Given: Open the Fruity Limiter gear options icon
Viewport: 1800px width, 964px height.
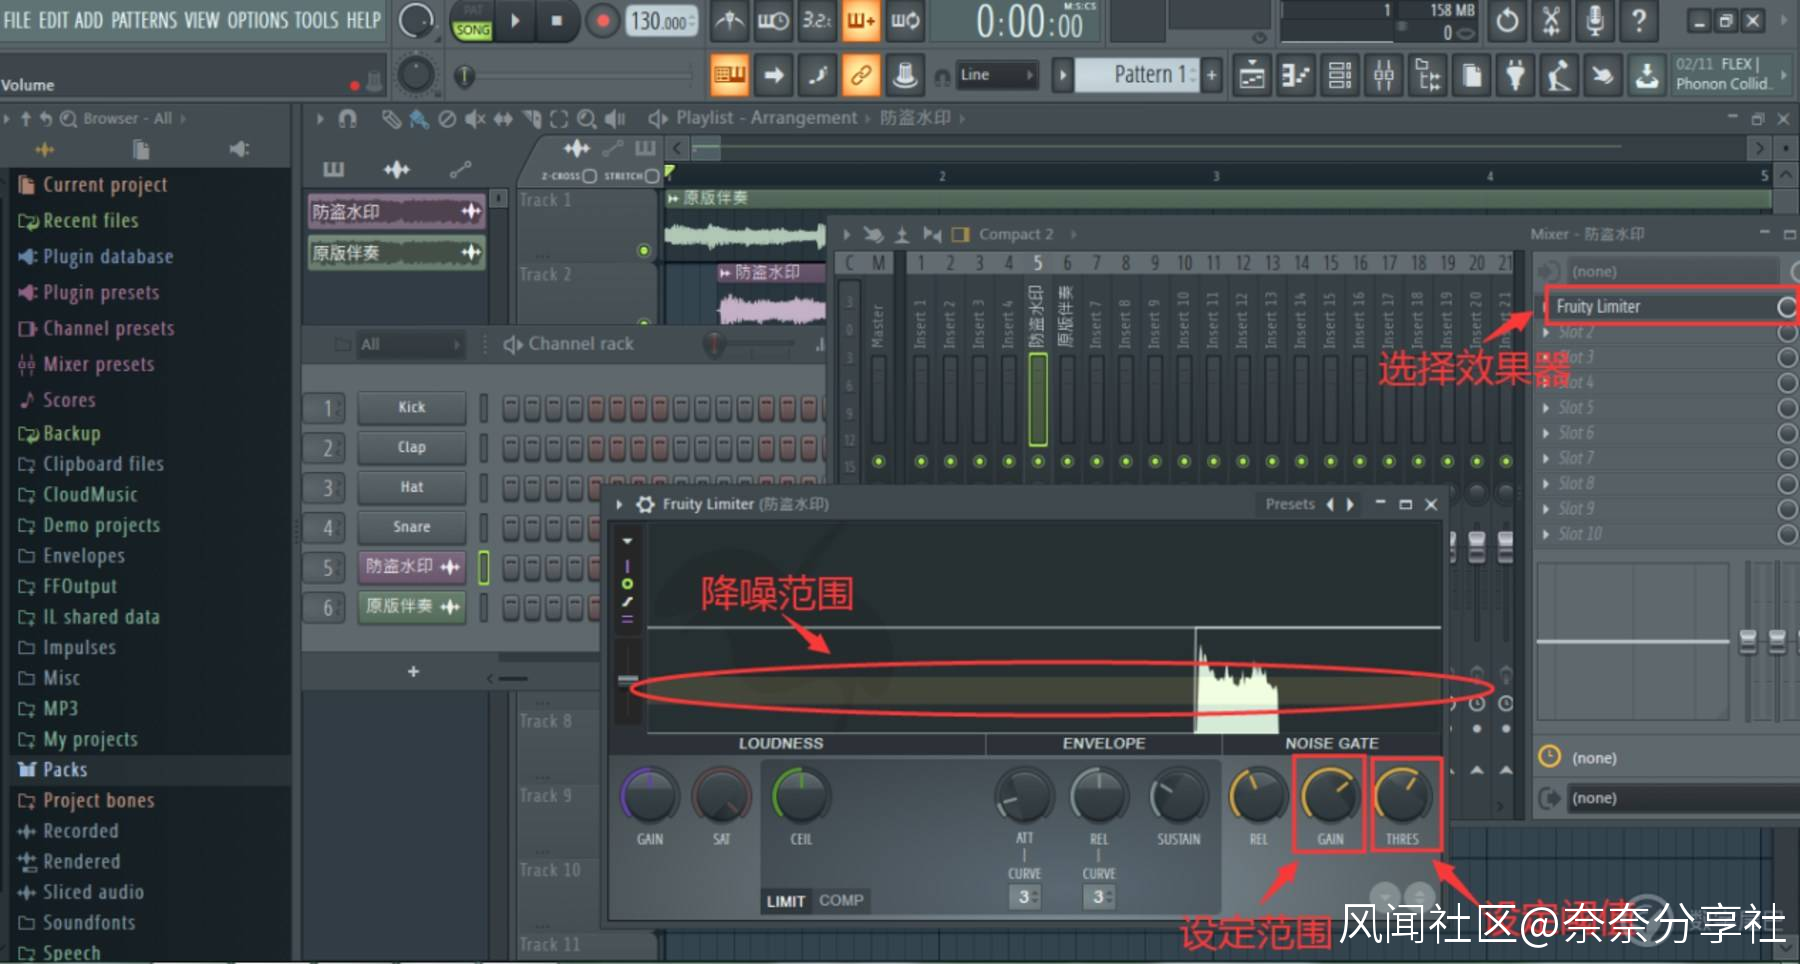Looking at the screenshot, I should tap(645, 505).
